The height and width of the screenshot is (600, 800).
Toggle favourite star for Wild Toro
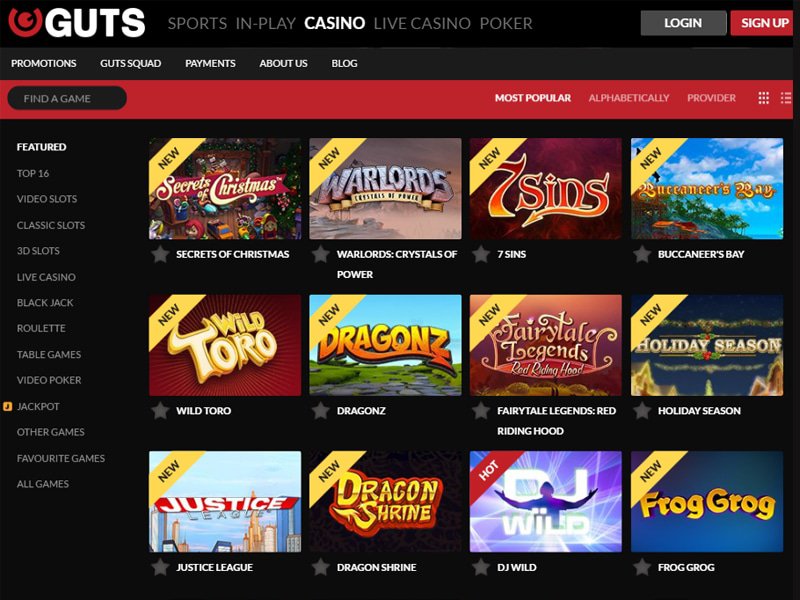160,411
